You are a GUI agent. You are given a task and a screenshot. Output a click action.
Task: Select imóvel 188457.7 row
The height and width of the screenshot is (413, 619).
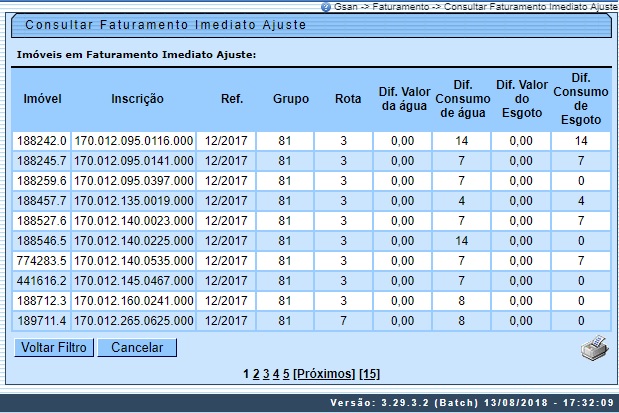(42, 201)
